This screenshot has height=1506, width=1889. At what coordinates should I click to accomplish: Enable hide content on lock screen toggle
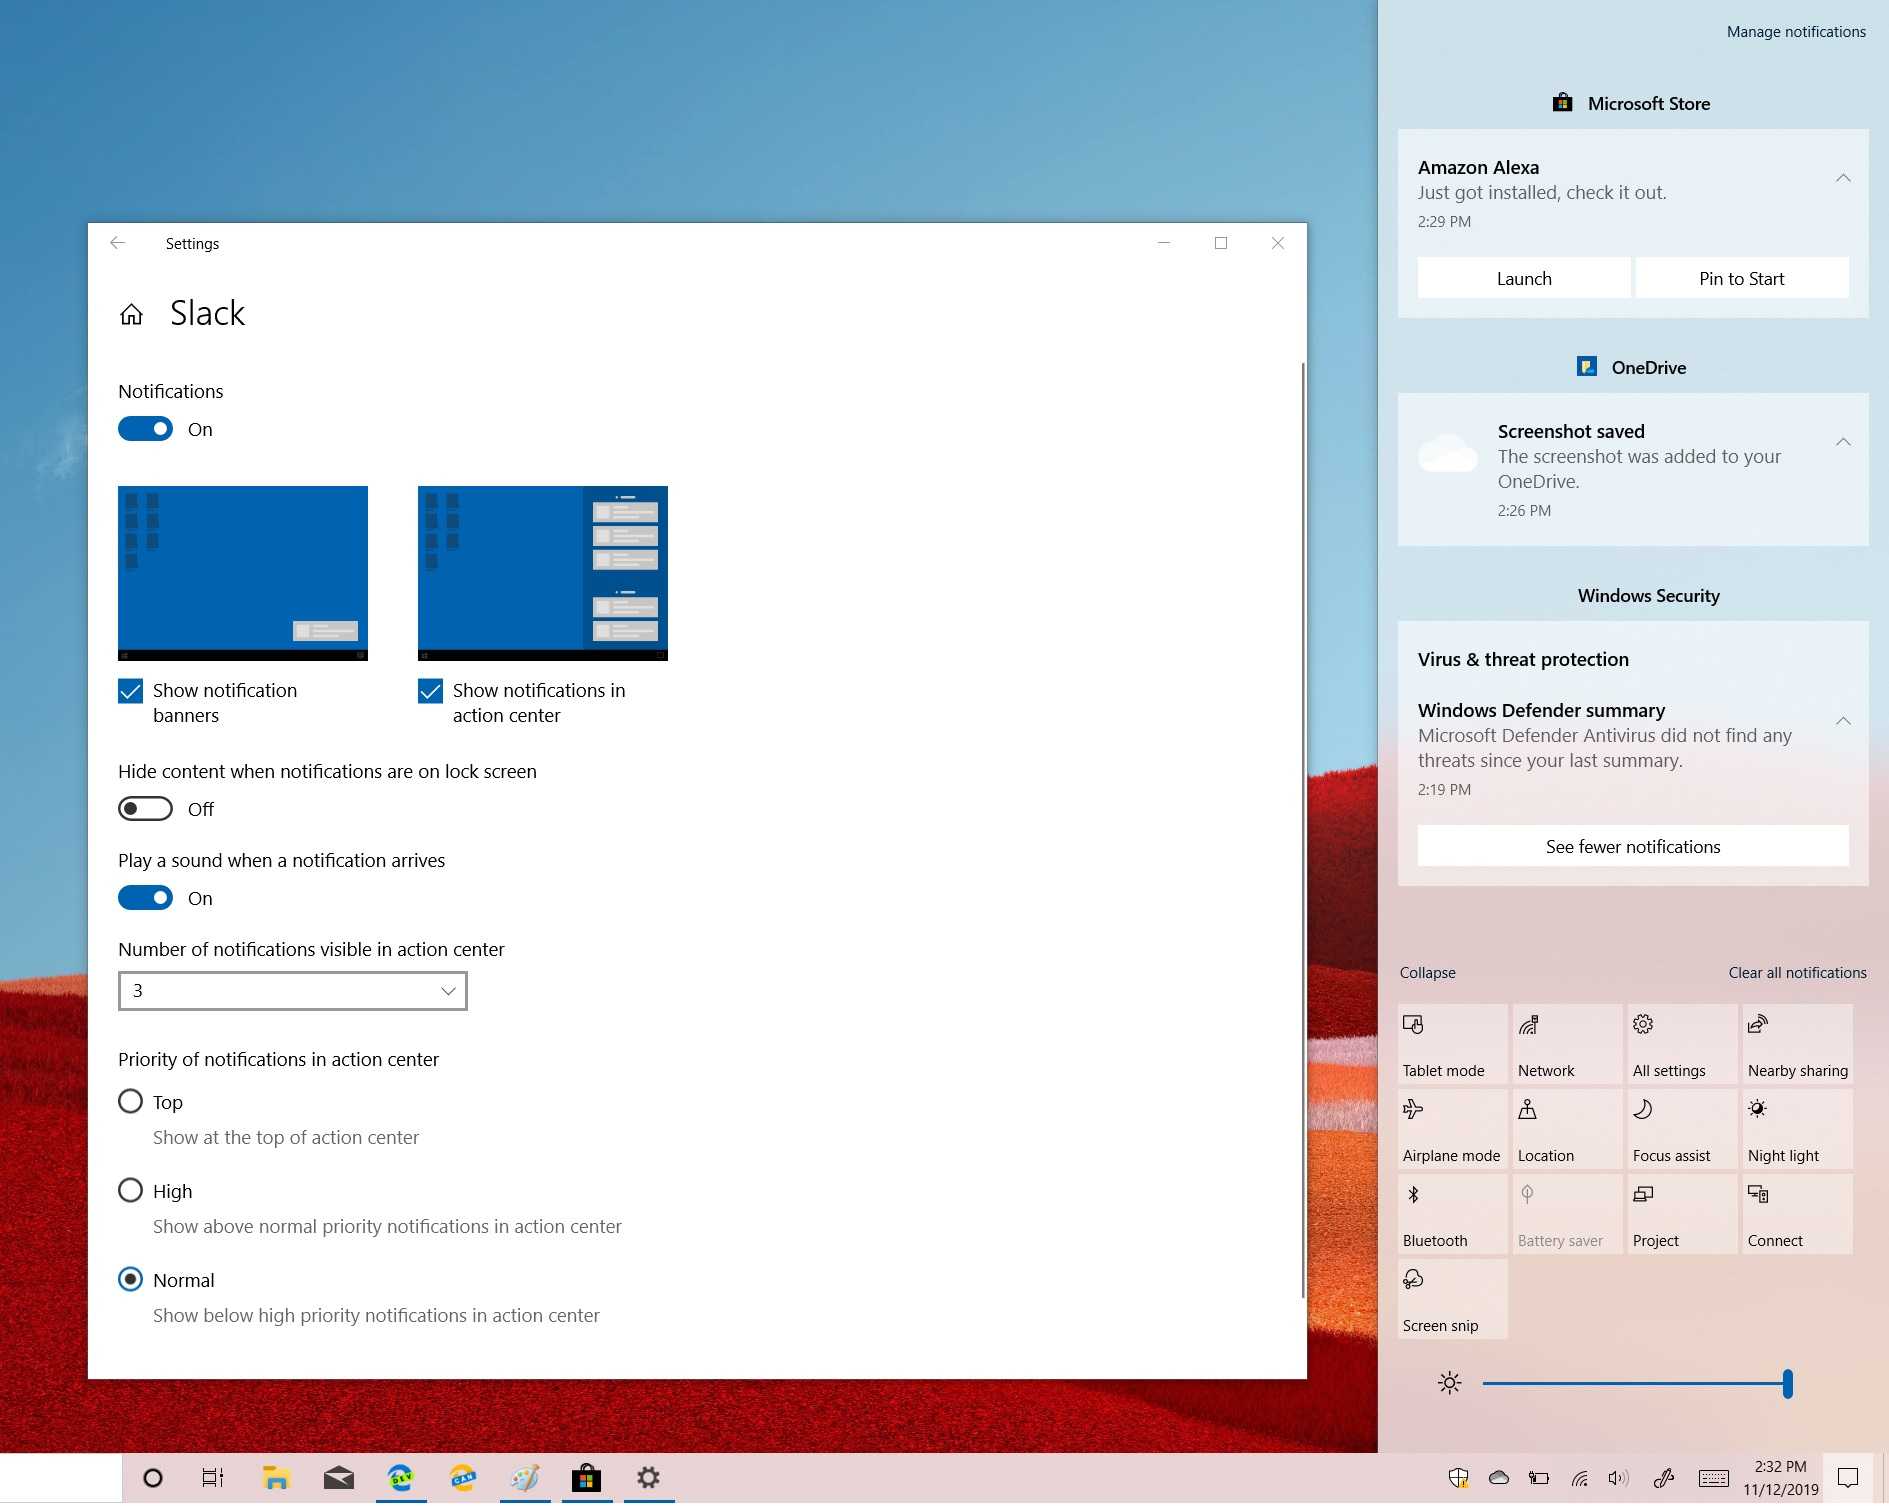click(x=146, y=809)
